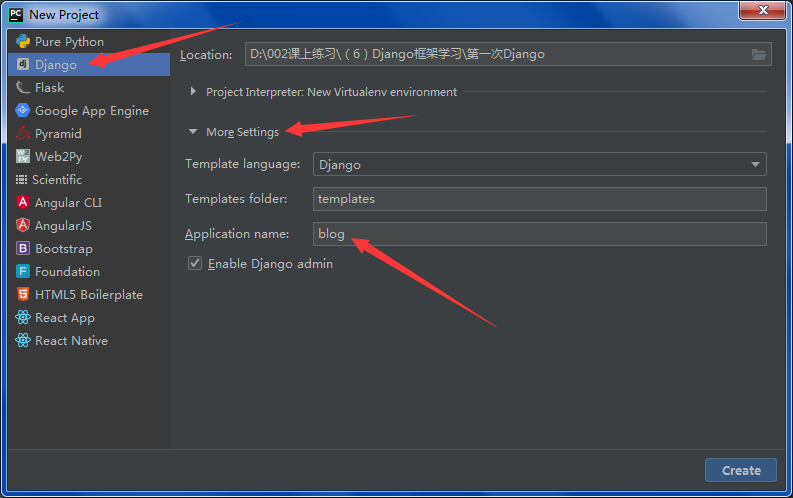Click the Location path field

pos(508,54)
